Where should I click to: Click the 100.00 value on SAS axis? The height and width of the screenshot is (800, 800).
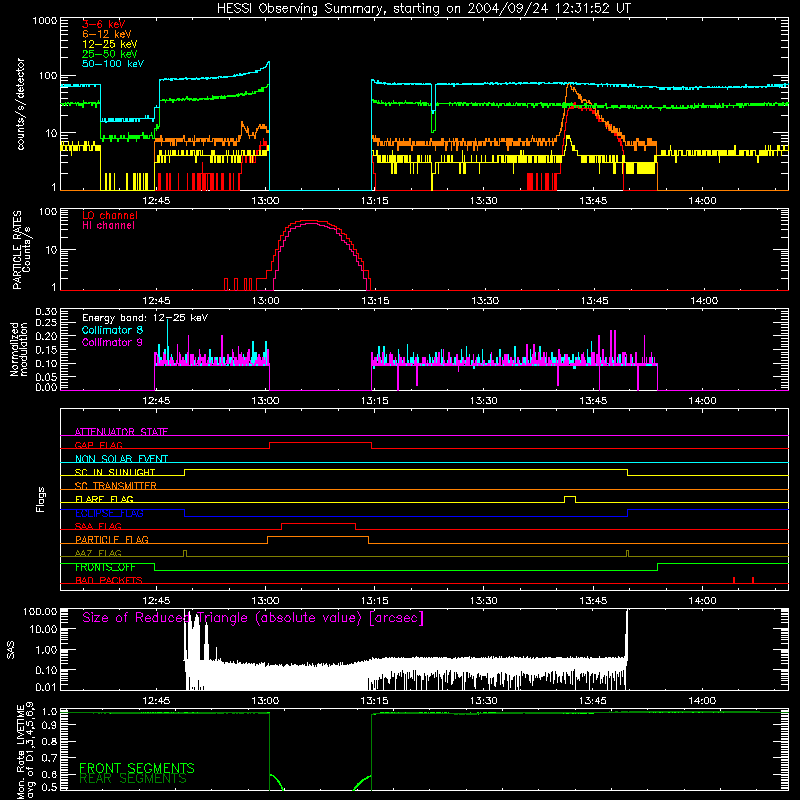click(40, 611)
